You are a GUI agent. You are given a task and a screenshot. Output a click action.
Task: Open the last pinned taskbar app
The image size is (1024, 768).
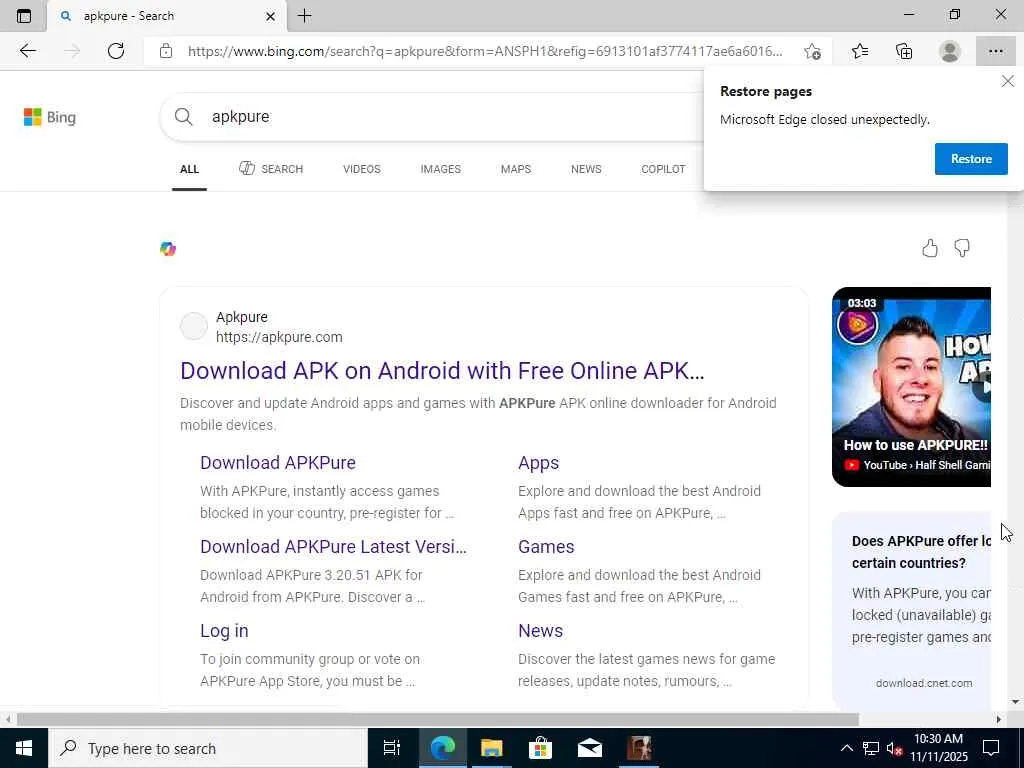[639, 748]
